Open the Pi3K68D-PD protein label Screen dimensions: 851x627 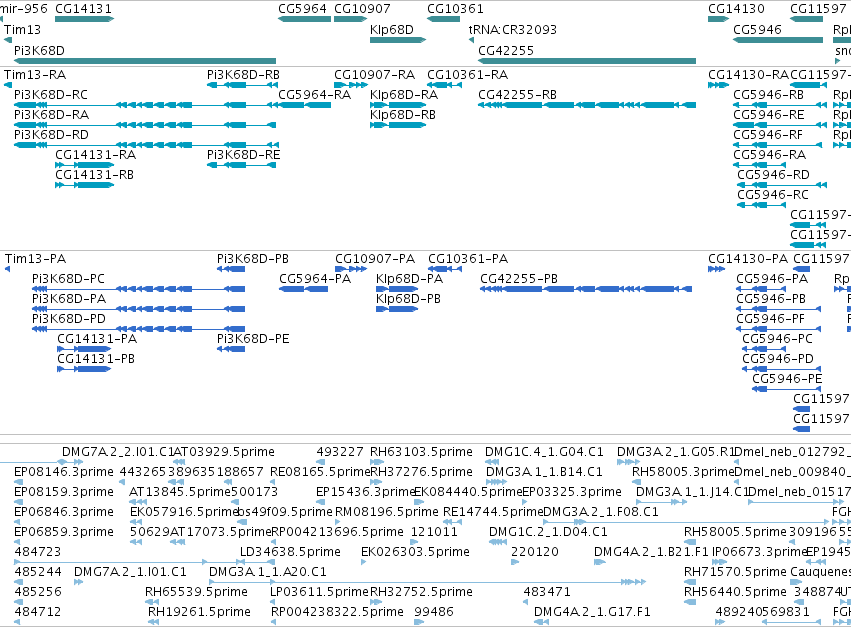point(69,319)
